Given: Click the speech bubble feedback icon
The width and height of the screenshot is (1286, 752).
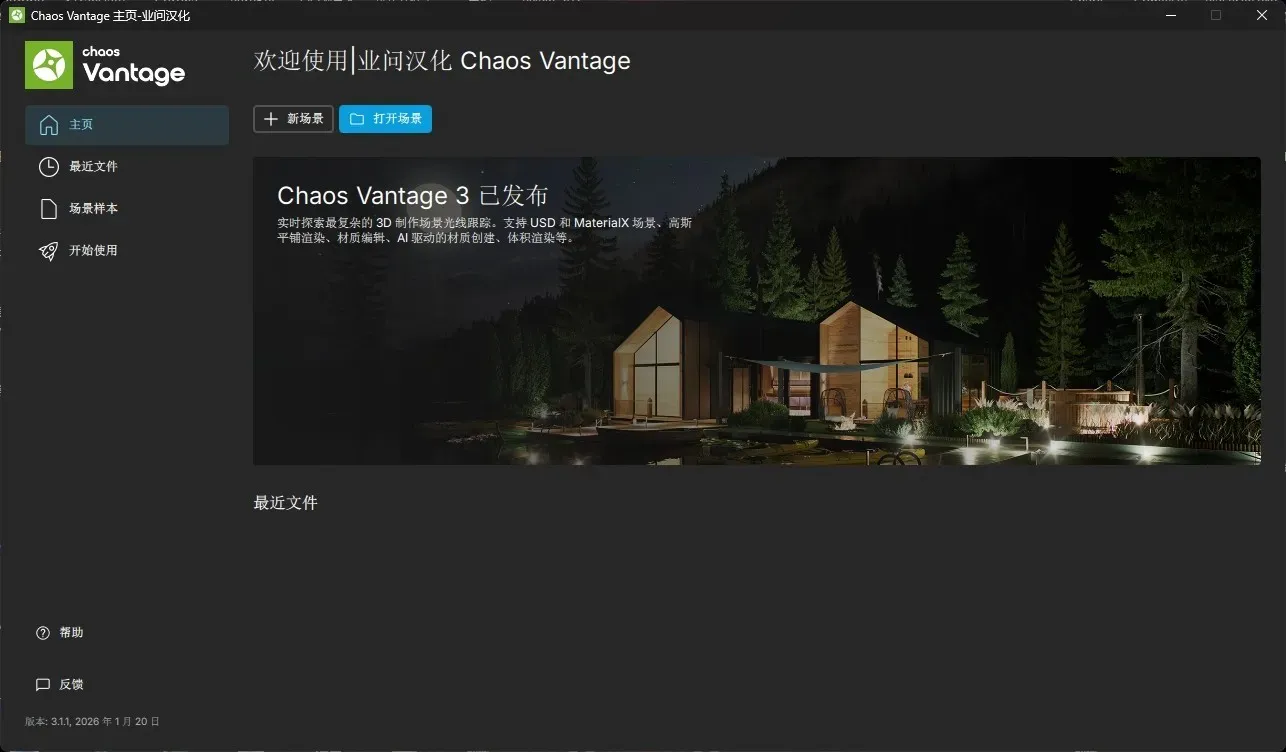Looking at the screenshot, I should 43,685.
